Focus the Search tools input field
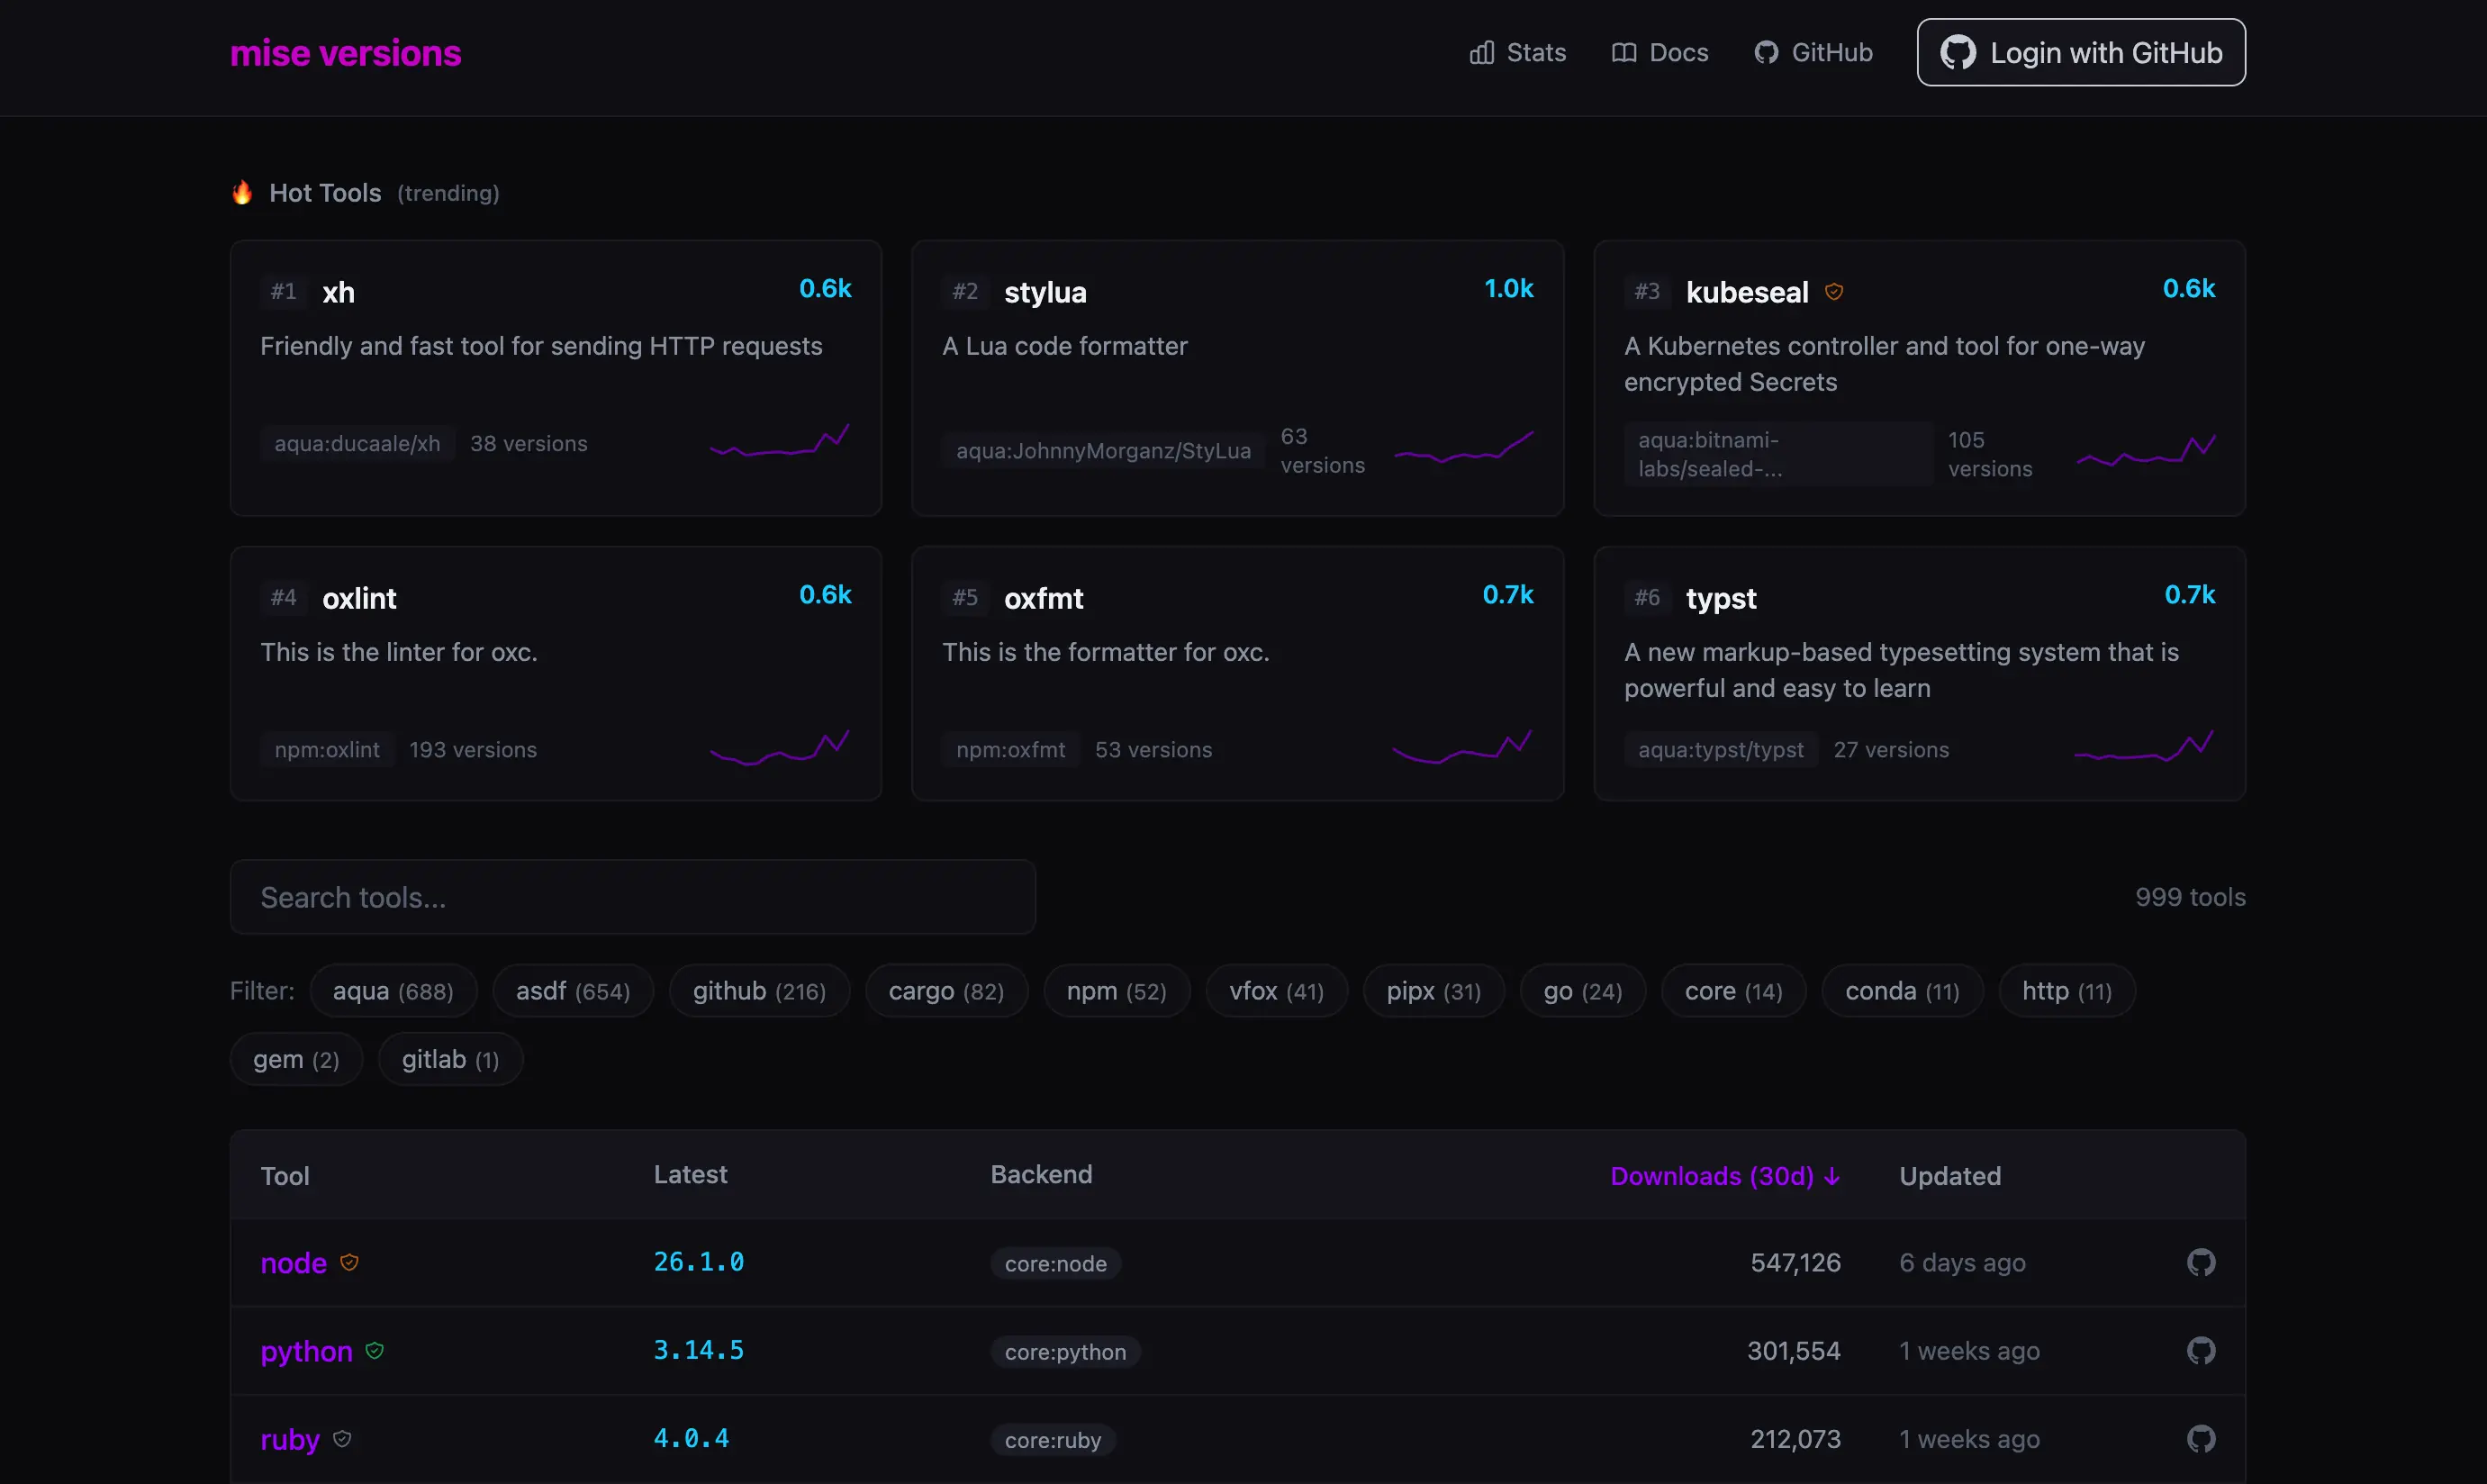This screenshot has height=1484, width=2487. (x=633, y=897)
